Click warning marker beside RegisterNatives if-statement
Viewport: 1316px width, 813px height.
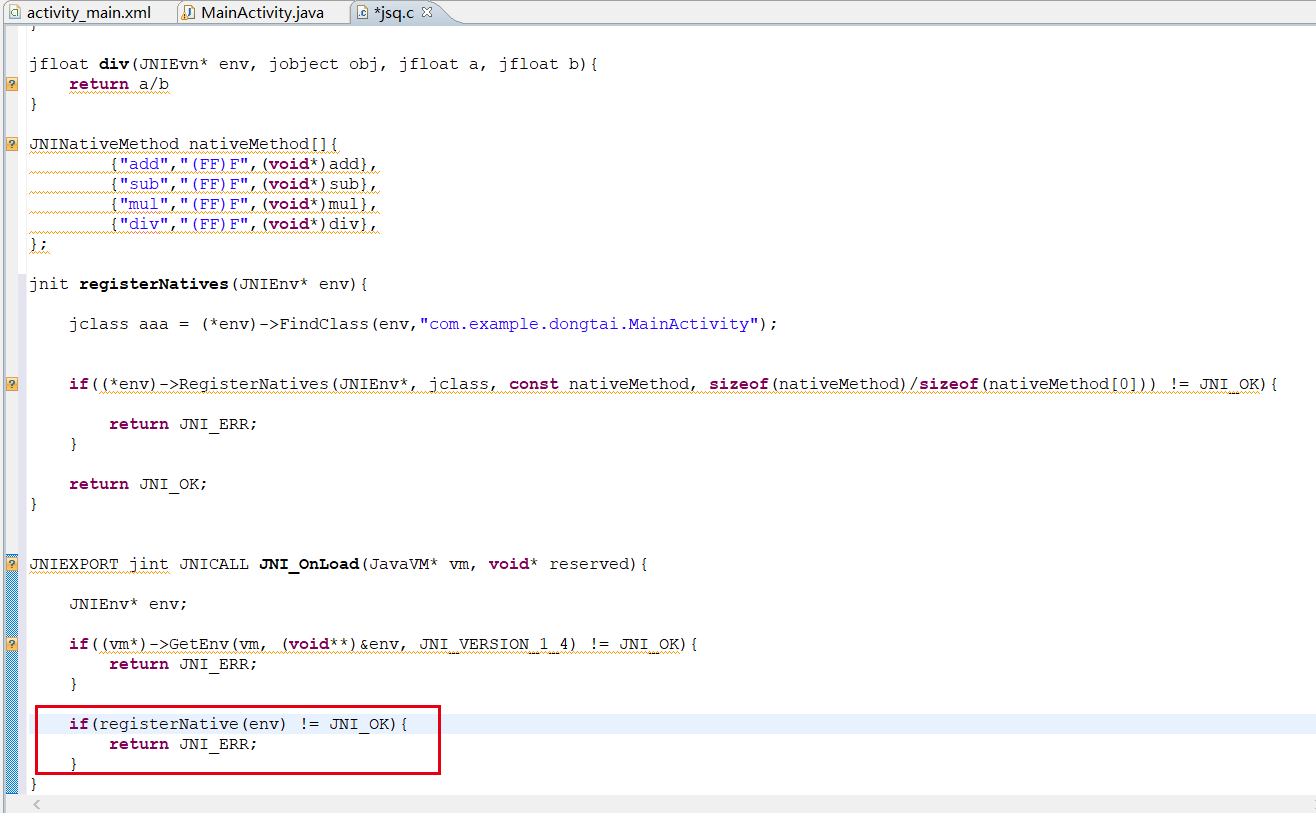11,384
